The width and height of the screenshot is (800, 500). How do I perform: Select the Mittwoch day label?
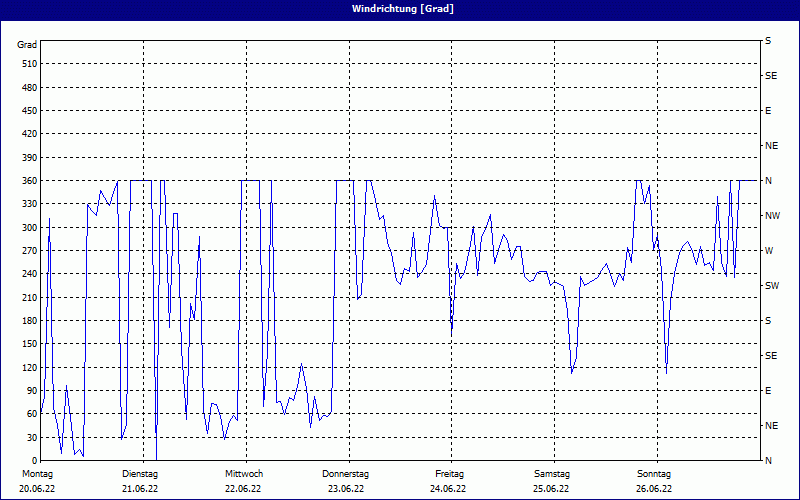coord(244,474)
